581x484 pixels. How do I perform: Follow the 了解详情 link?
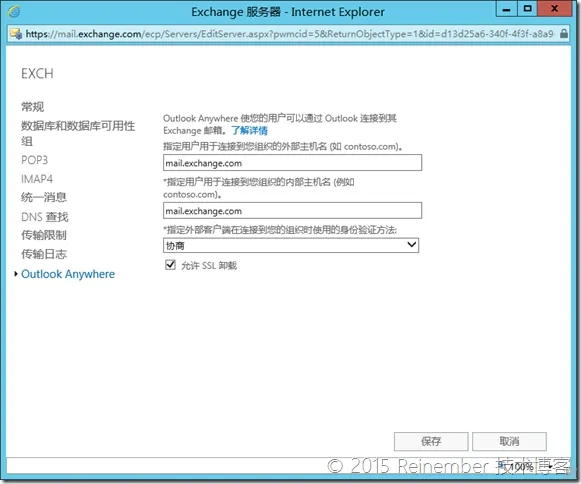[249, 130]
